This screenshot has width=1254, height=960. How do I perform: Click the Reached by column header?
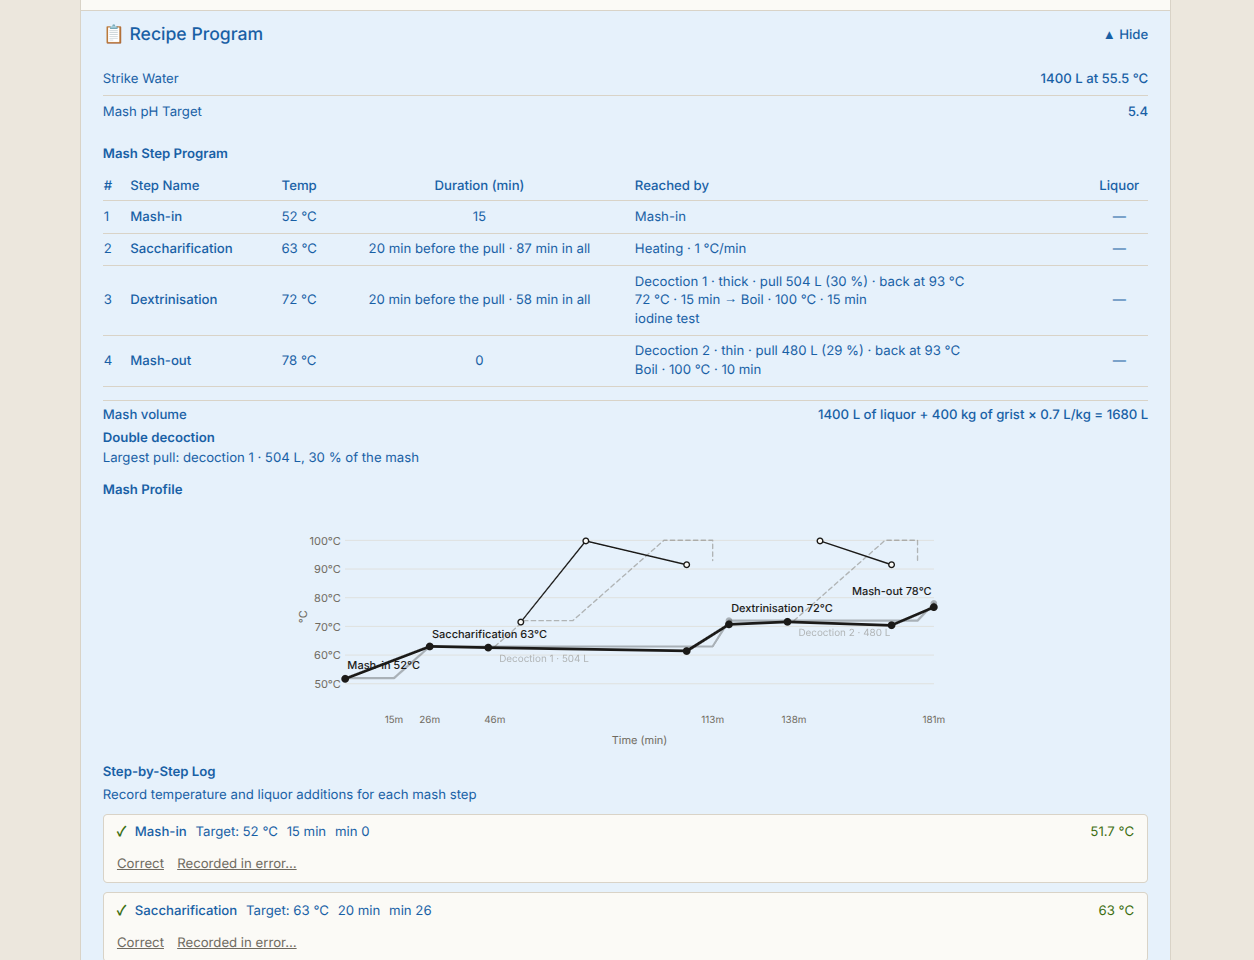[x=672, y=185]
